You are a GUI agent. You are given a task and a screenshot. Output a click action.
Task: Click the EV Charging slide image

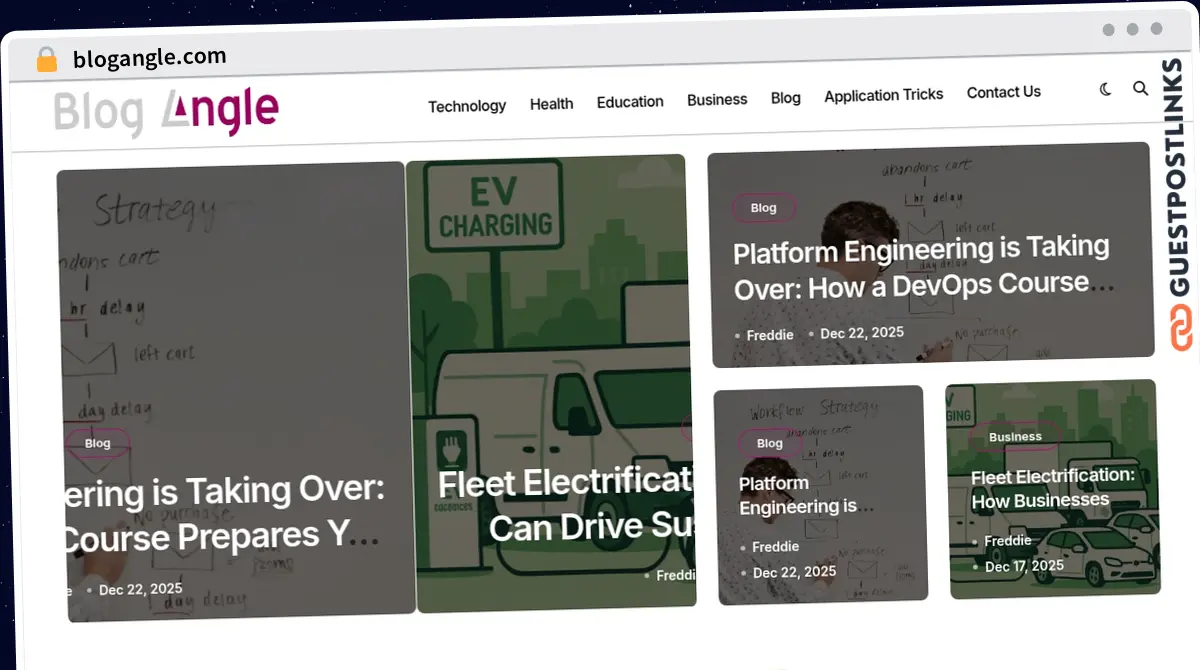click(550, 300)
